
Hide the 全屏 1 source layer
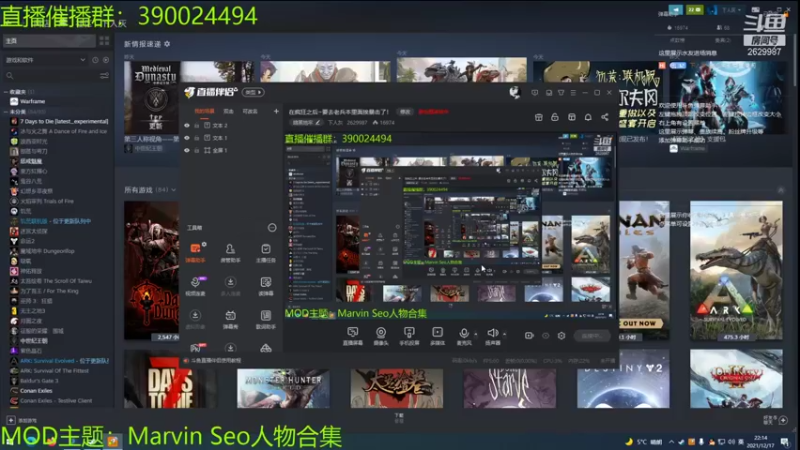(x=187, y=151)
